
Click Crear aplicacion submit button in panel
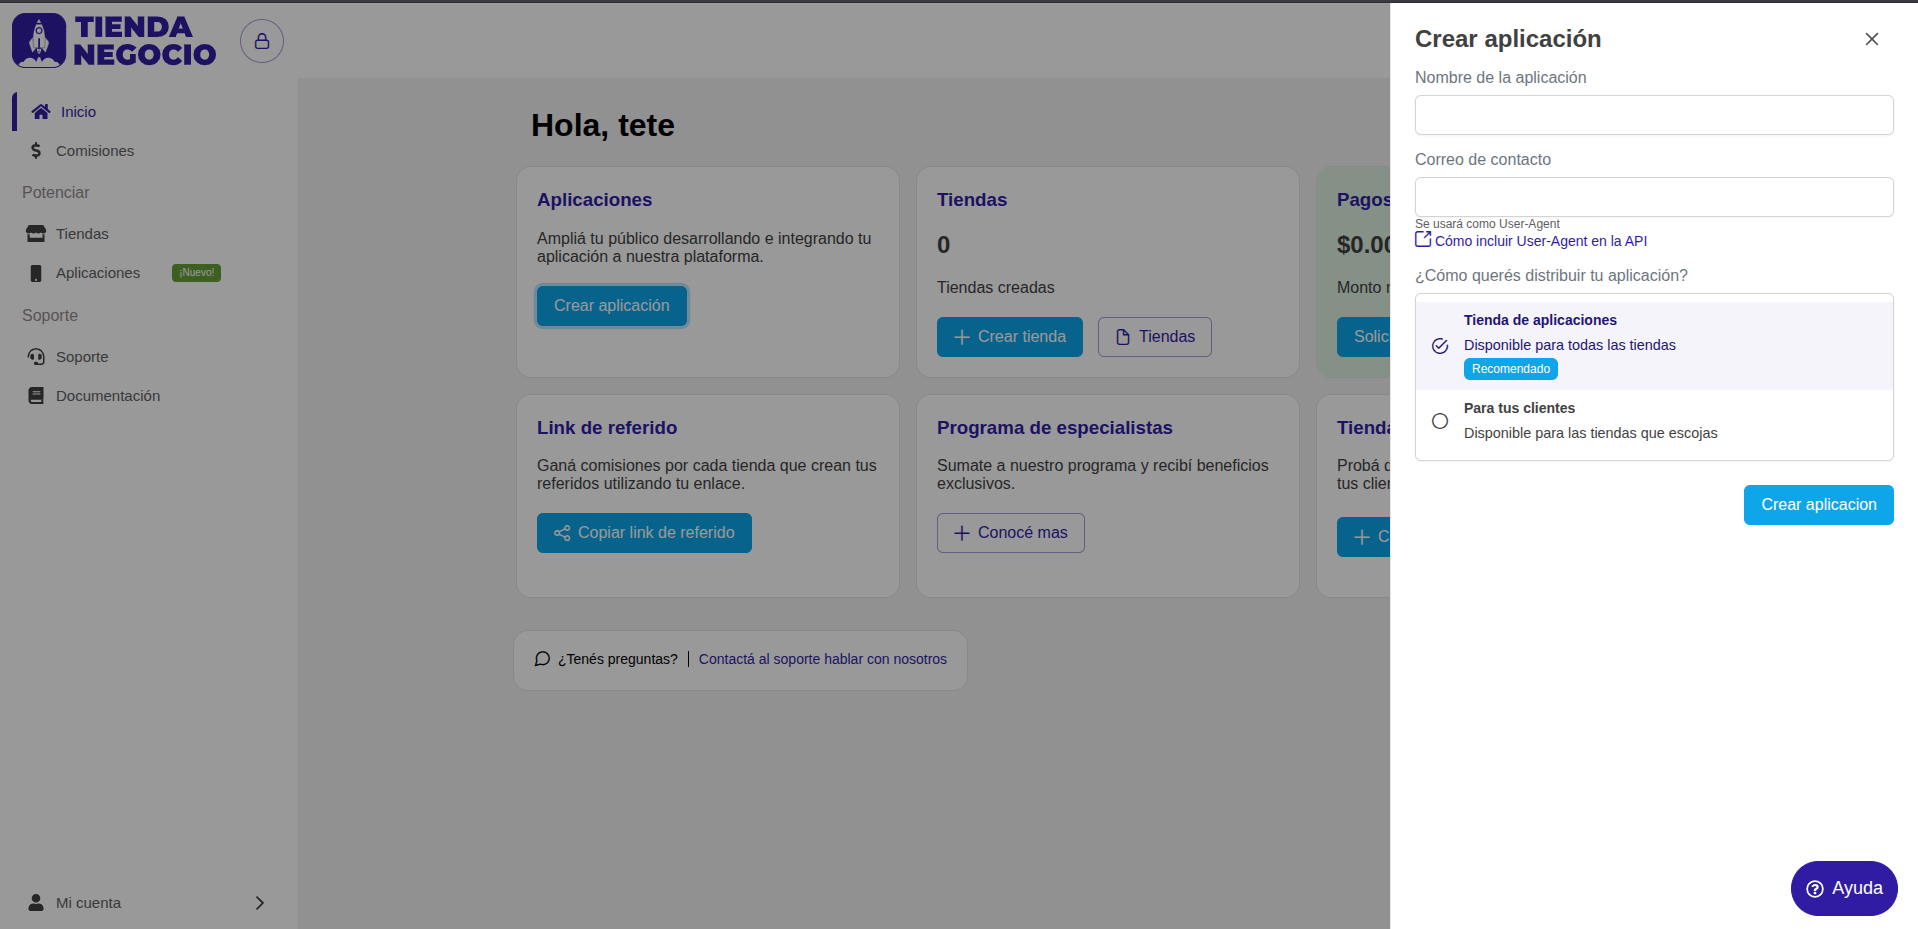click(x=1818, y=505)
